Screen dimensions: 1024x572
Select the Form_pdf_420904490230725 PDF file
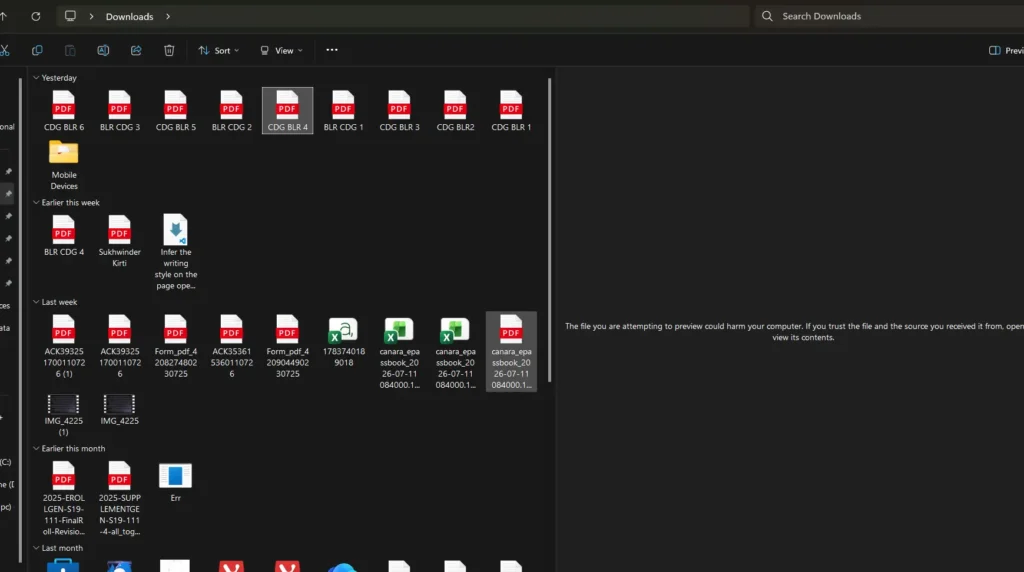click(287, 346)
